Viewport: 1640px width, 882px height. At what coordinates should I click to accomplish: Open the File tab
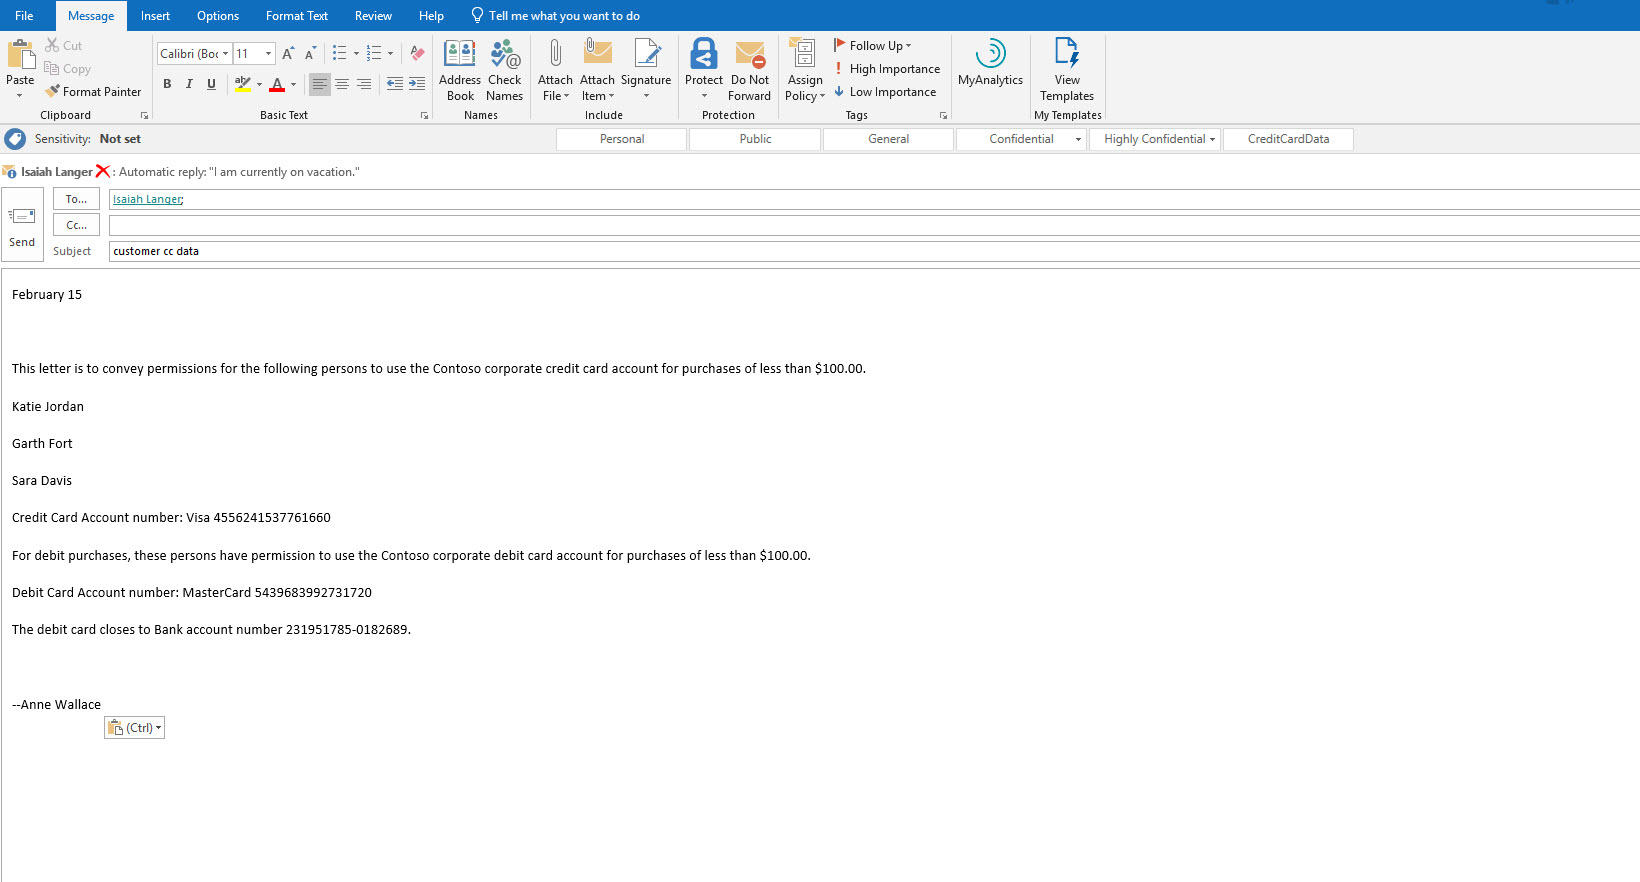(24, 16)
